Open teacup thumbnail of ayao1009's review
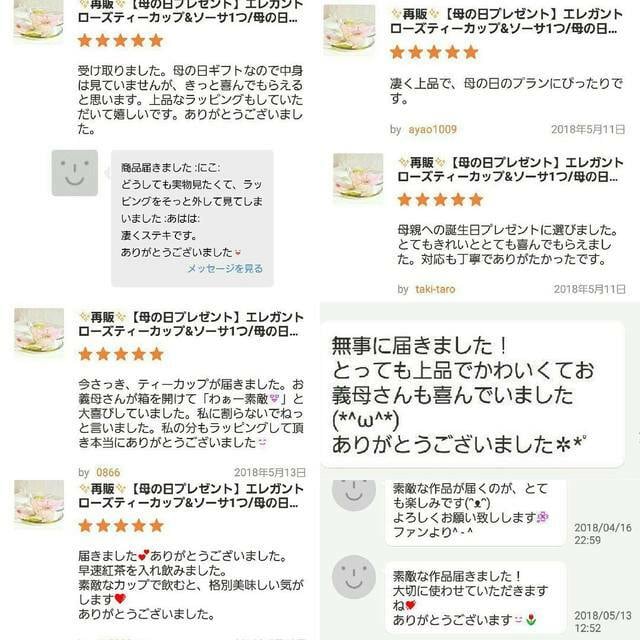 [x=349, y=28]
